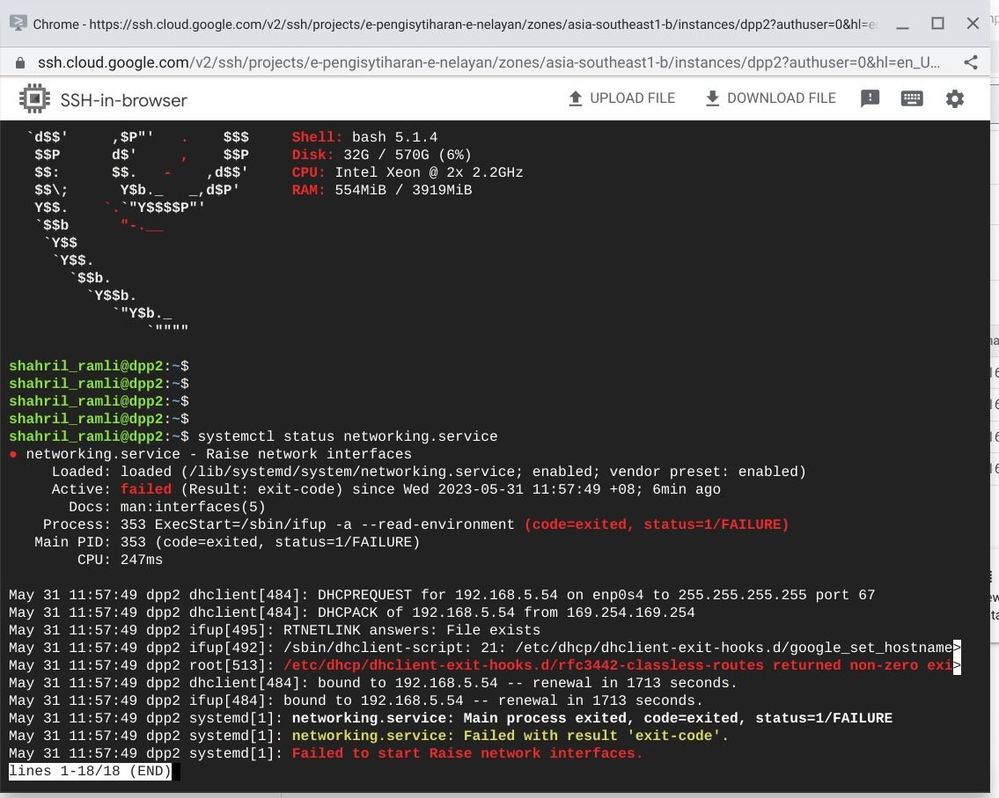Screen dimensions: 999x798
Task: Click the systemctl status networking.service command line
Action: coord(347,437)
